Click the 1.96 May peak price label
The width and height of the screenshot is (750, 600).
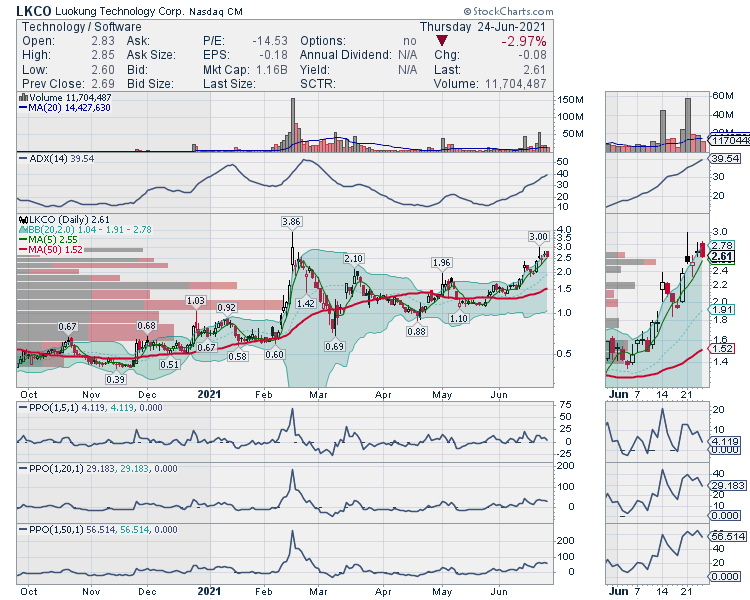441,262
